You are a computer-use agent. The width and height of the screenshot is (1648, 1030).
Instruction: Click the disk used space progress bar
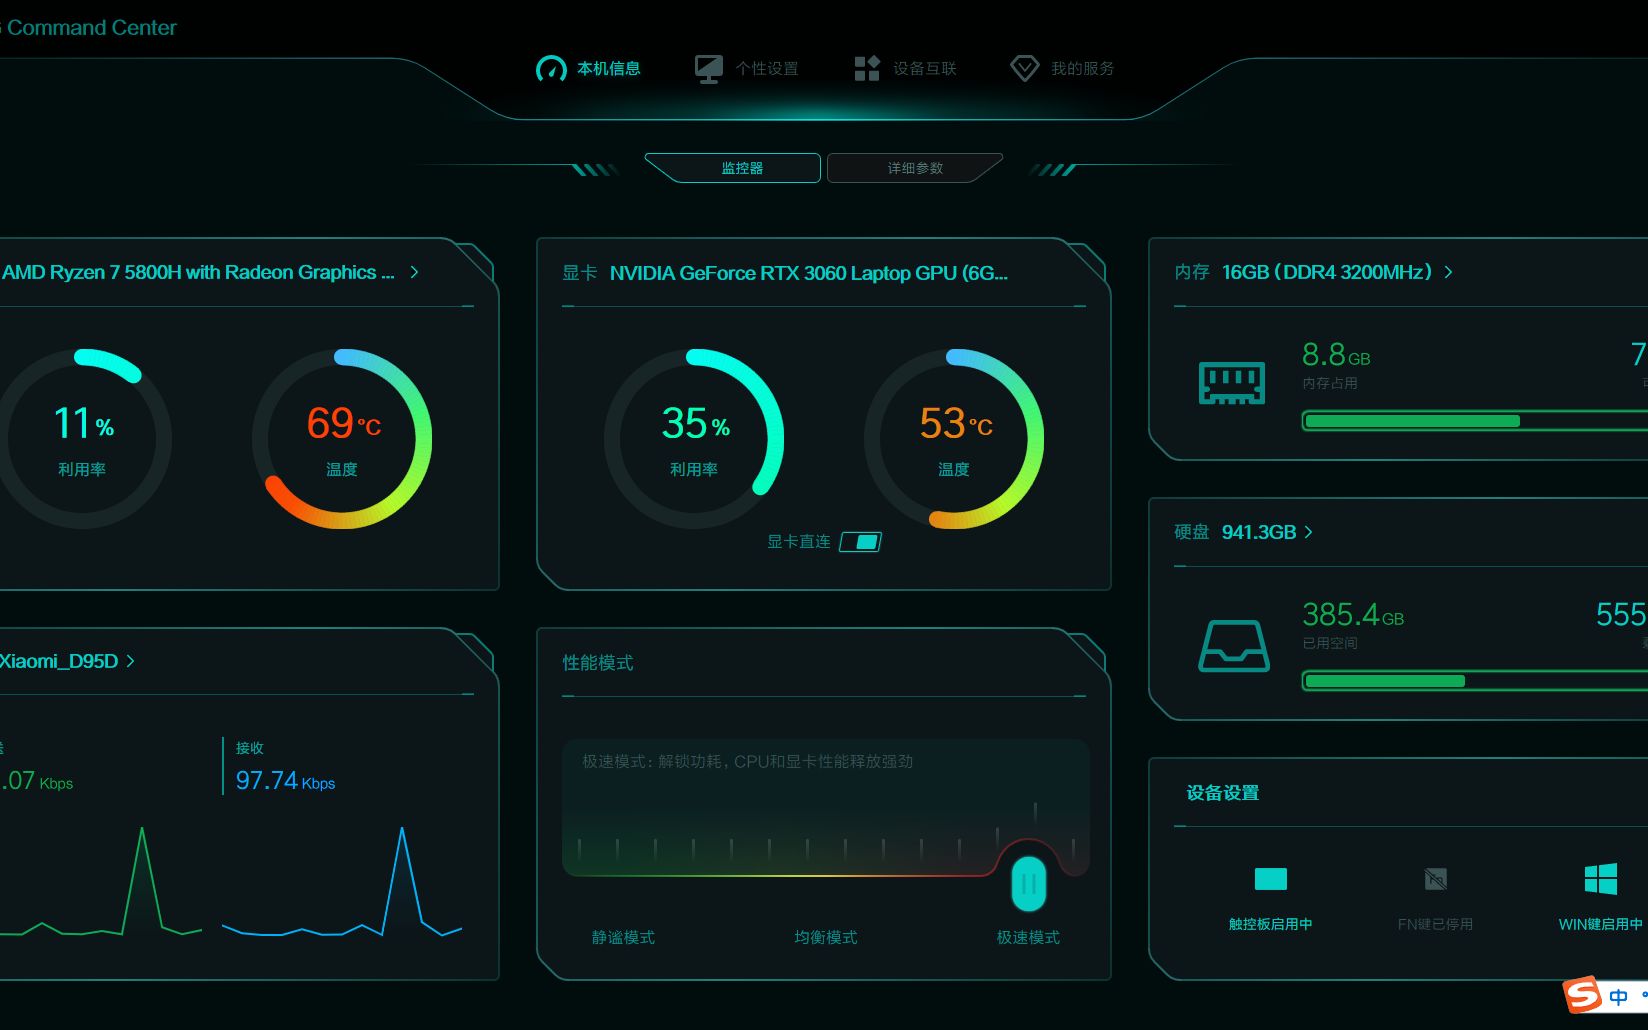tap(1475, 681)
